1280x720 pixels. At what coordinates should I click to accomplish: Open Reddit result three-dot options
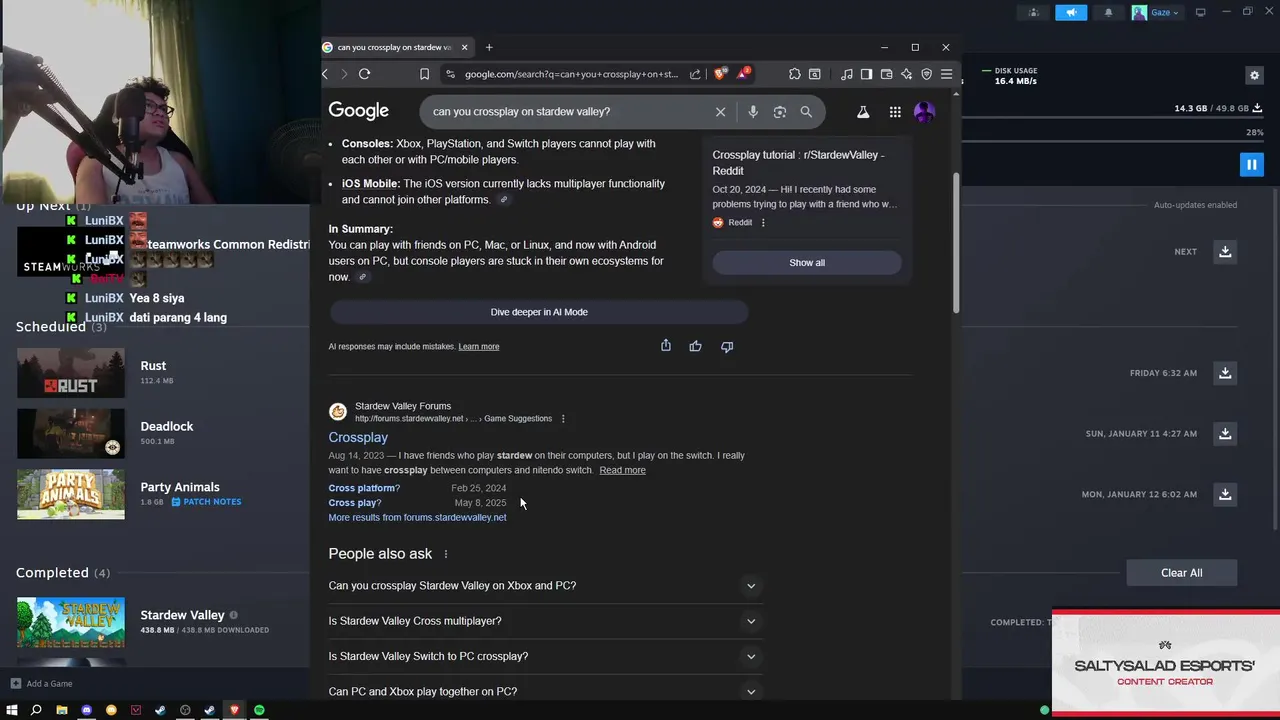pos(763,223)
